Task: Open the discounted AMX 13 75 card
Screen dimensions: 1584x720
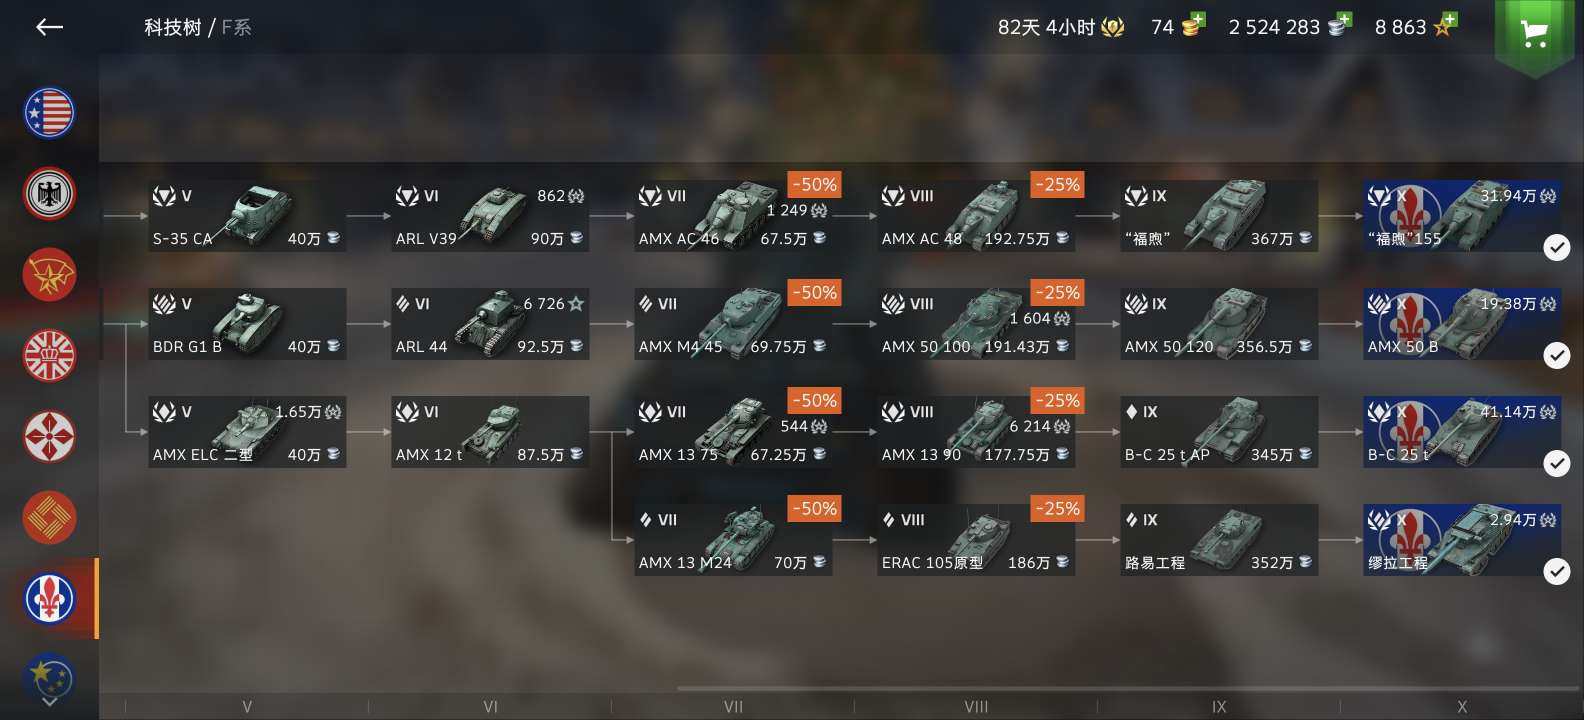Action: 733,432
